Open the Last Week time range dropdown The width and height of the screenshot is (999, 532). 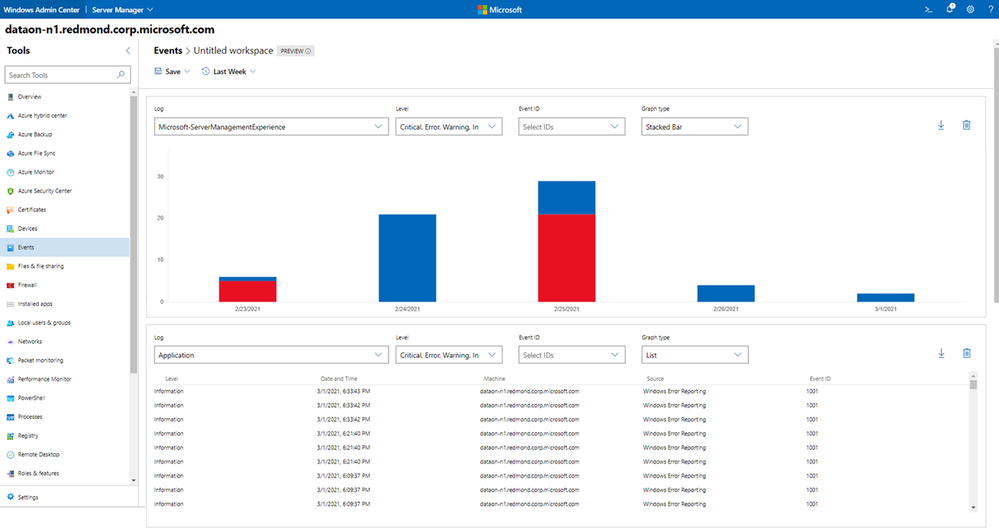click(x=229, y=71)
